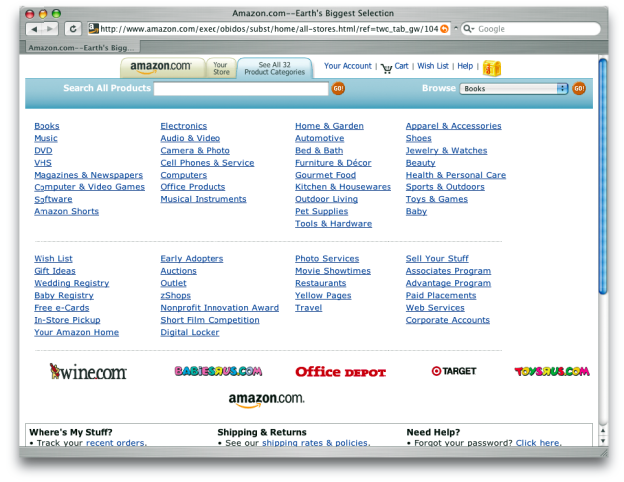Open the DVD category link
This screenshot has height=482, width=624.
(43, 151)
